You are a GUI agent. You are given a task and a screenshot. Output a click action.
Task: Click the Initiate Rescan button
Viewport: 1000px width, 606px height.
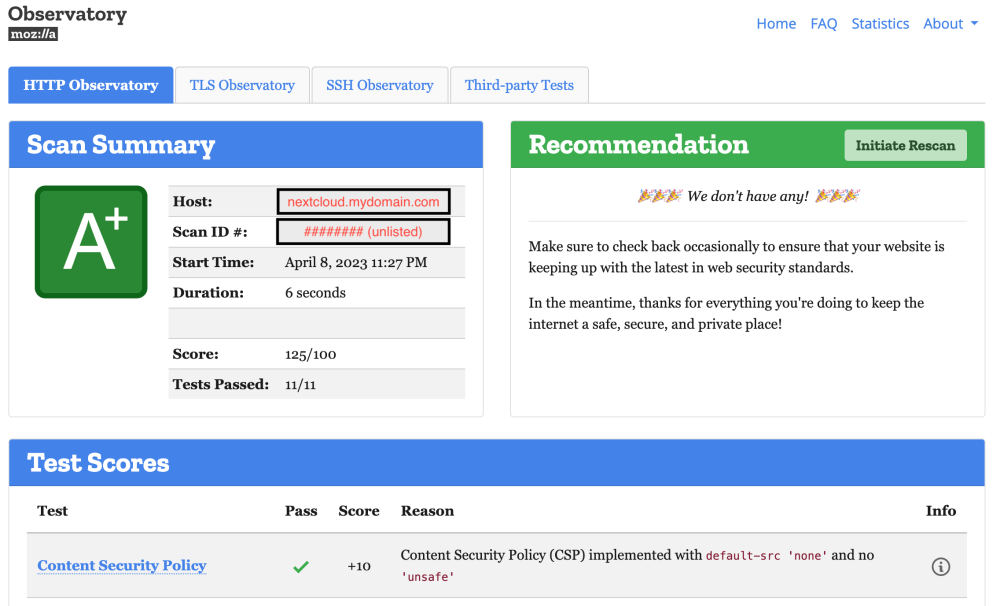[905, 145]
